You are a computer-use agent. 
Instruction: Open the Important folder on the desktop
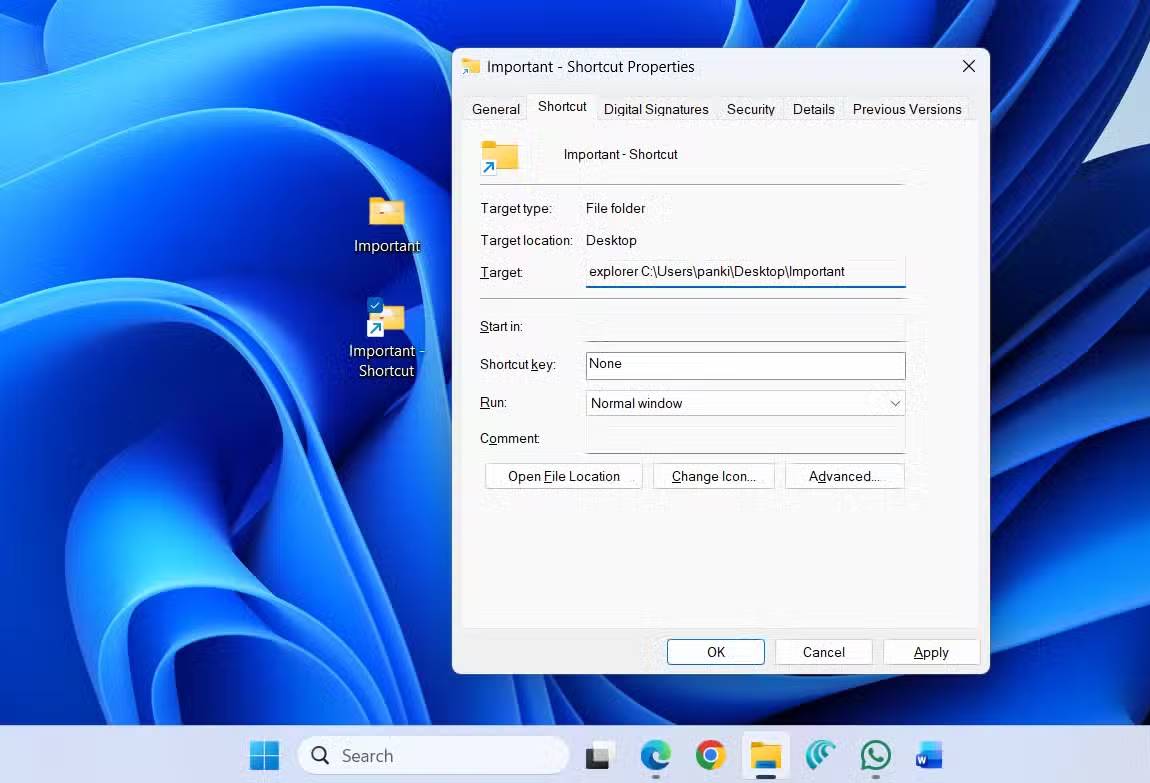coord(386,213)
